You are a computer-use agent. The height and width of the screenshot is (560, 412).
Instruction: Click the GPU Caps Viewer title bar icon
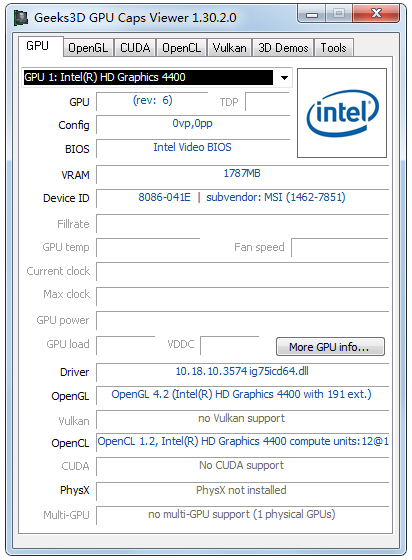tap(21, 18)
